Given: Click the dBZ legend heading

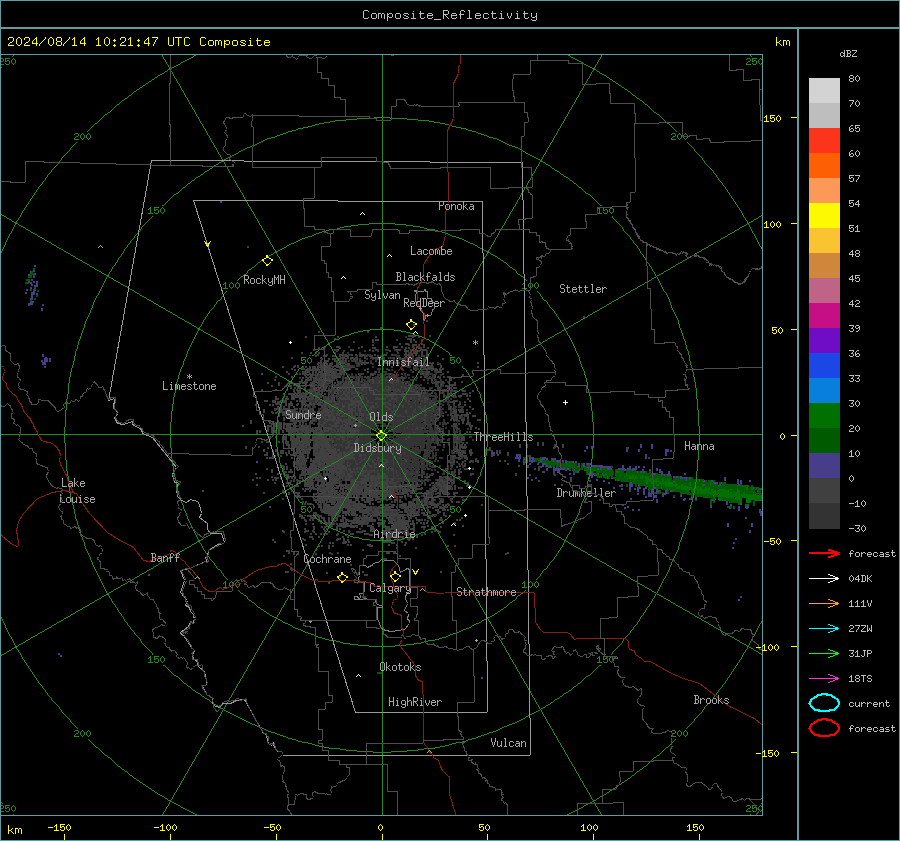Looking at the screenshot, I should click(x=848, y=53).
